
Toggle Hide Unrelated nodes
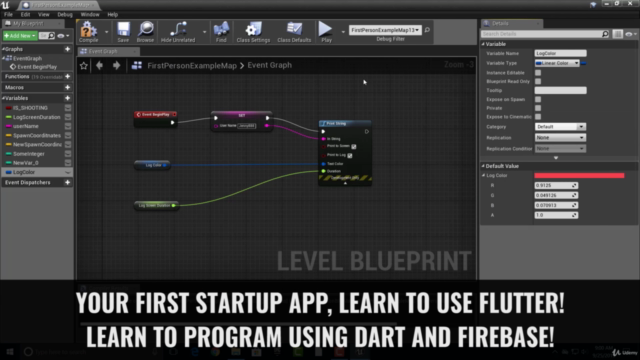178,32
